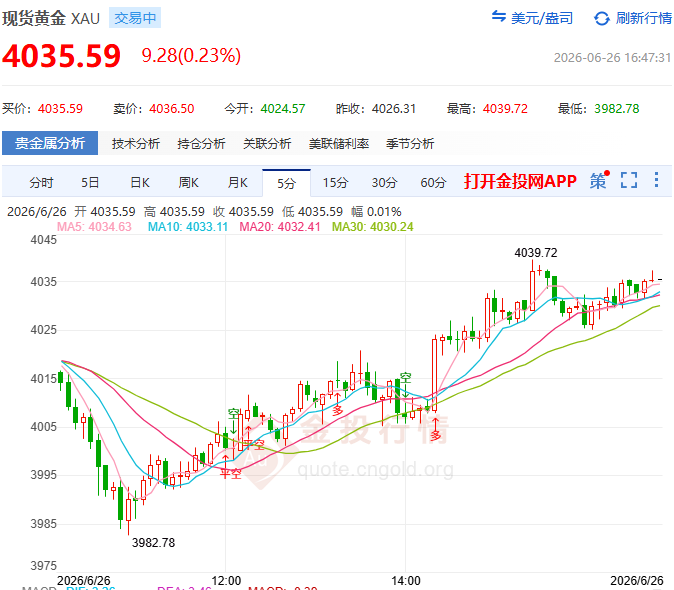Click the USD/ounce unit switch arrows icon
The image size is (674, 590).
pyautogui.click(x=498, y=17)
